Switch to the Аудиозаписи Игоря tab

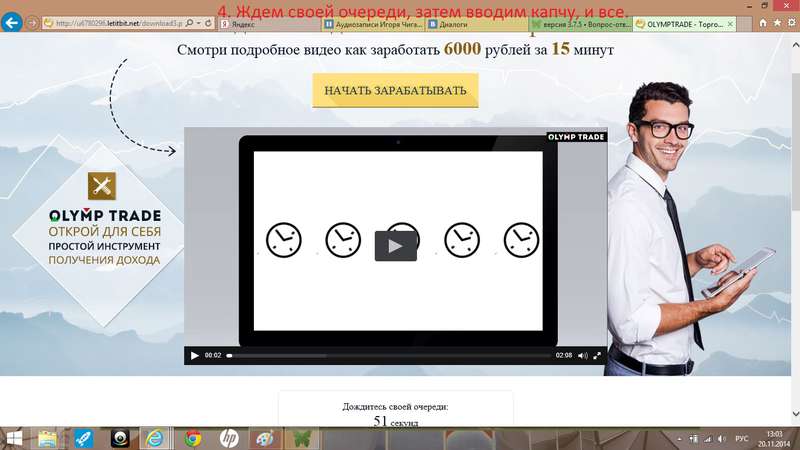pos(373,24)
